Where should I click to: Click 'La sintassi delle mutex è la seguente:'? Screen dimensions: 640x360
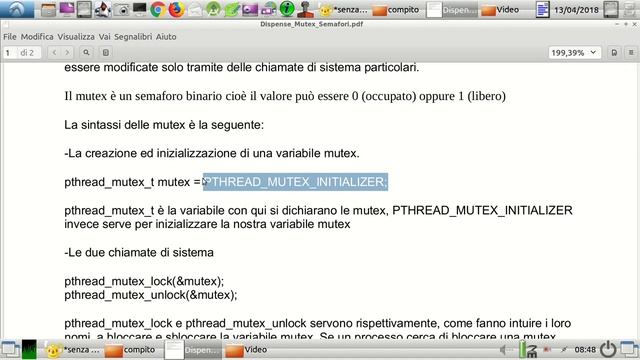click(x=164, y=125)
